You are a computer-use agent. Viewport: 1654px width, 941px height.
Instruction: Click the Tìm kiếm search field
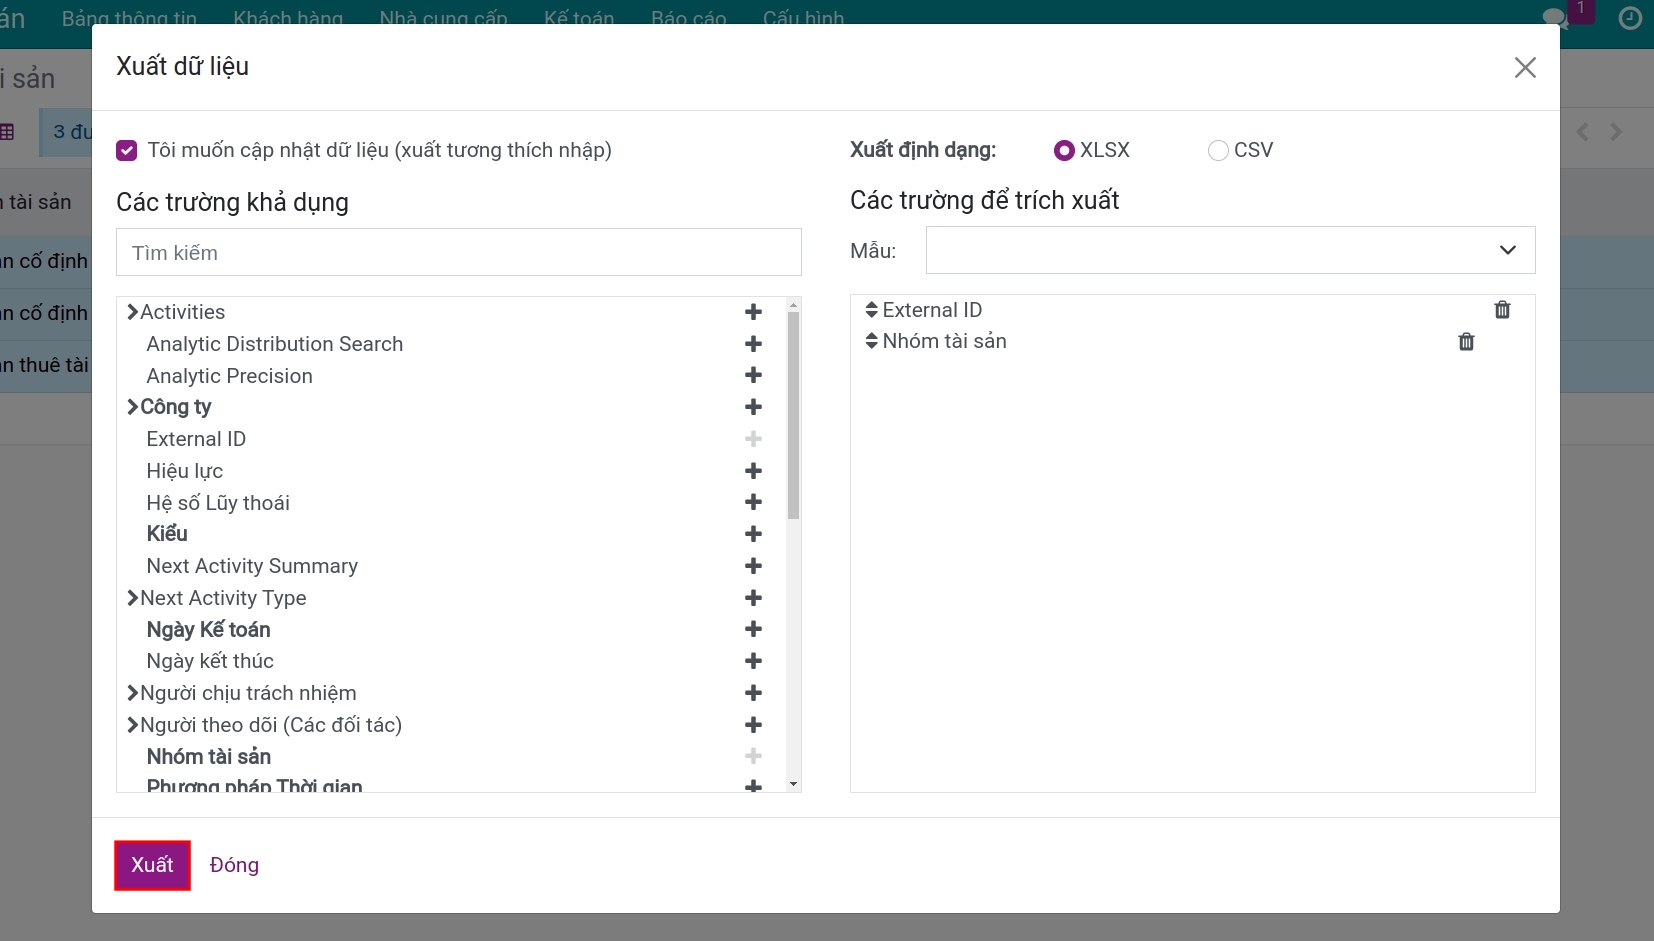click(x=459, y=252)
